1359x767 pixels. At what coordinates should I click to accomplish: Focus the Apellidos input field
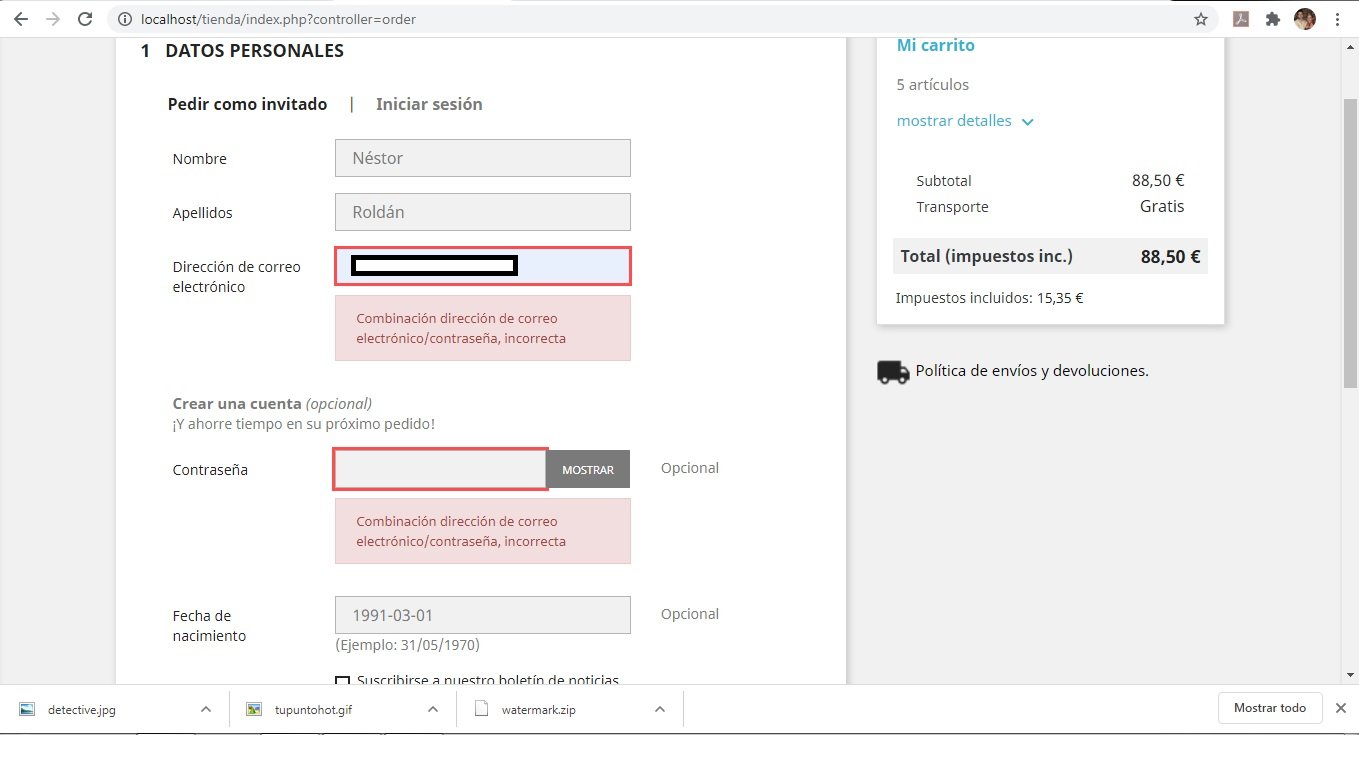click(483, 212)
